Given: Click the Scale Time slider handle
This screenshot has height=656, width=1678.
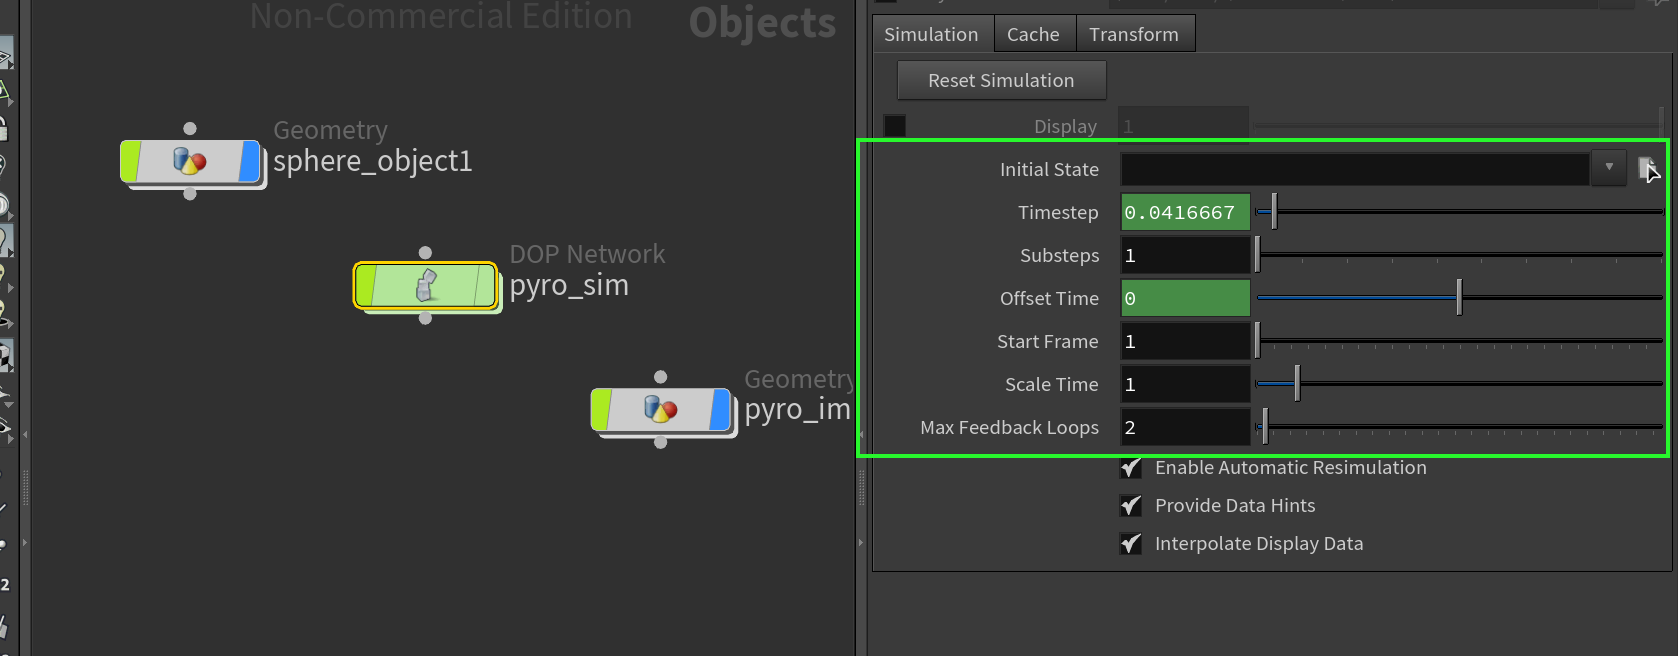Looking at the screenshot, I should tap(1297, 383).
